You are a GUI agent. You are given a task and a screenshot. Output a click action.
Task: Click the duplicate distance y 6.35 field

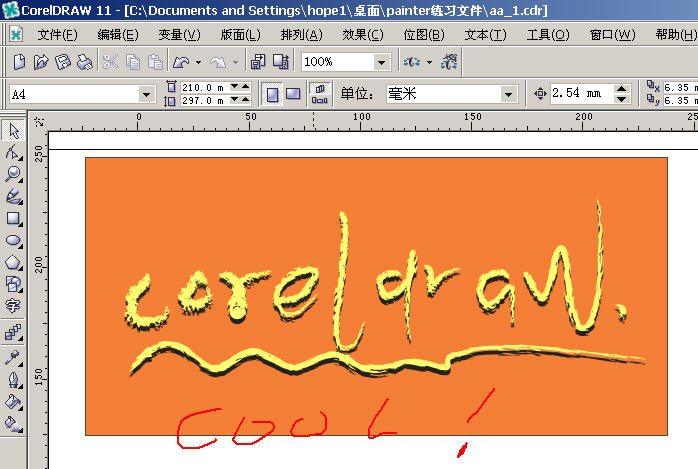pos(680,101)
